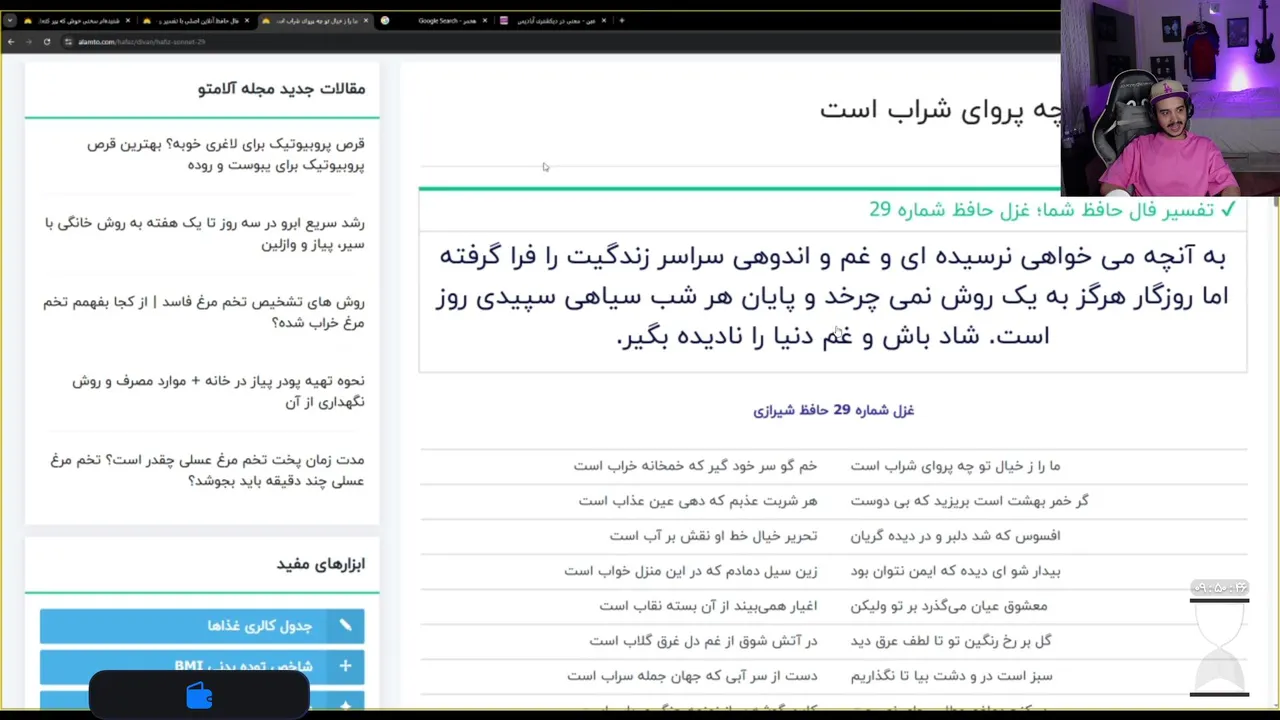Switch to the فال حافظ آنلاین tab

pos(194,20)
